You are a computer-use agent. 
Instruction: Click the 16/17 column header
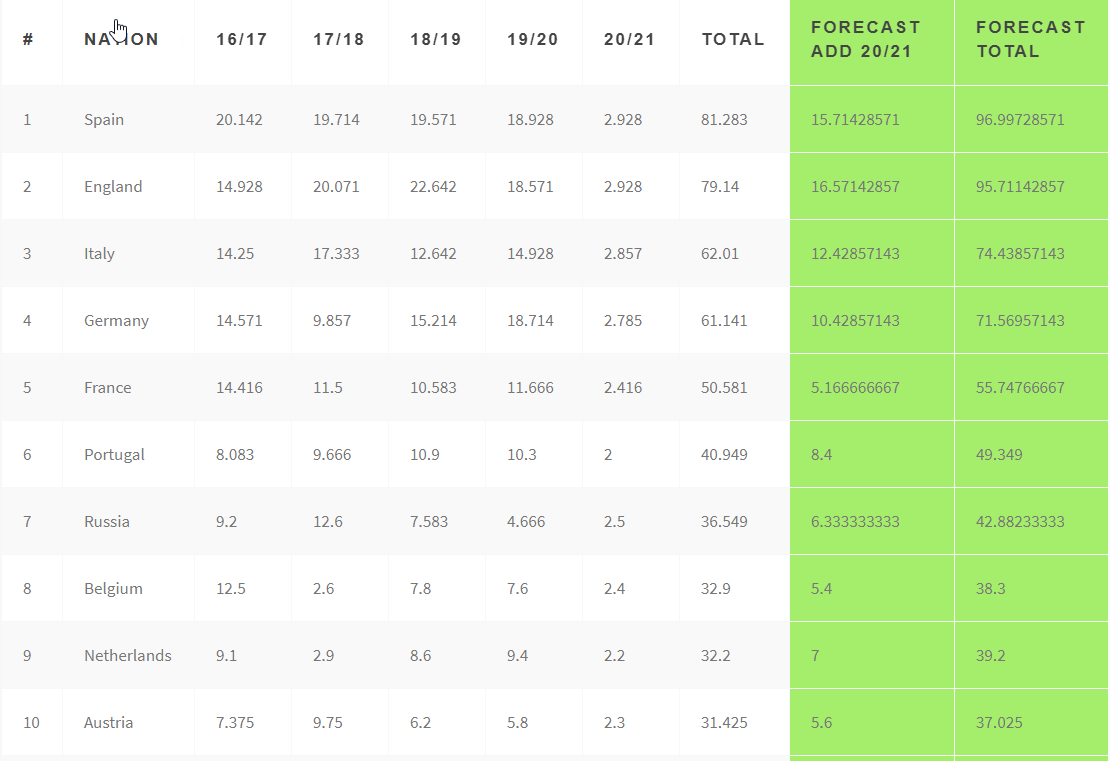241,39
